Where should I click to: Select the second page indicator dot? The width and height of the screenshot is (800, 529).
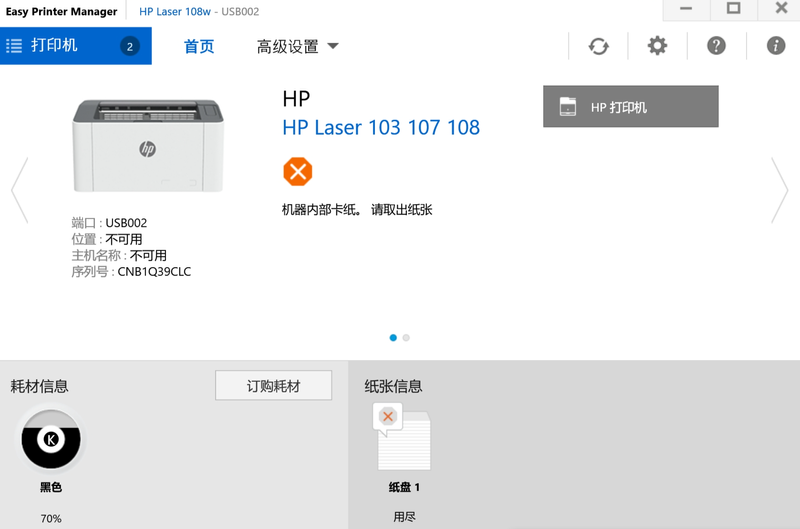[x=406, y=338]
